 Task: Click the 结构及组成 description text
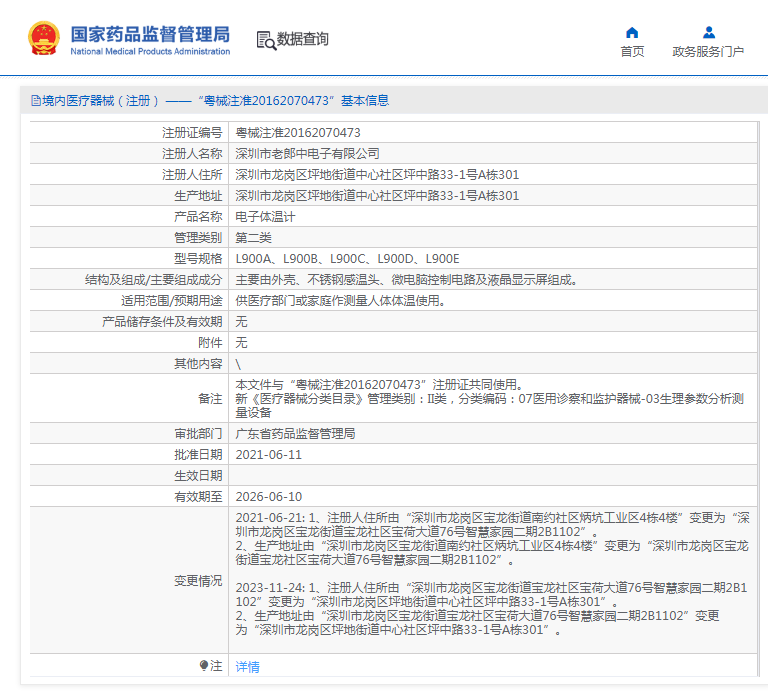coord(406,280)
